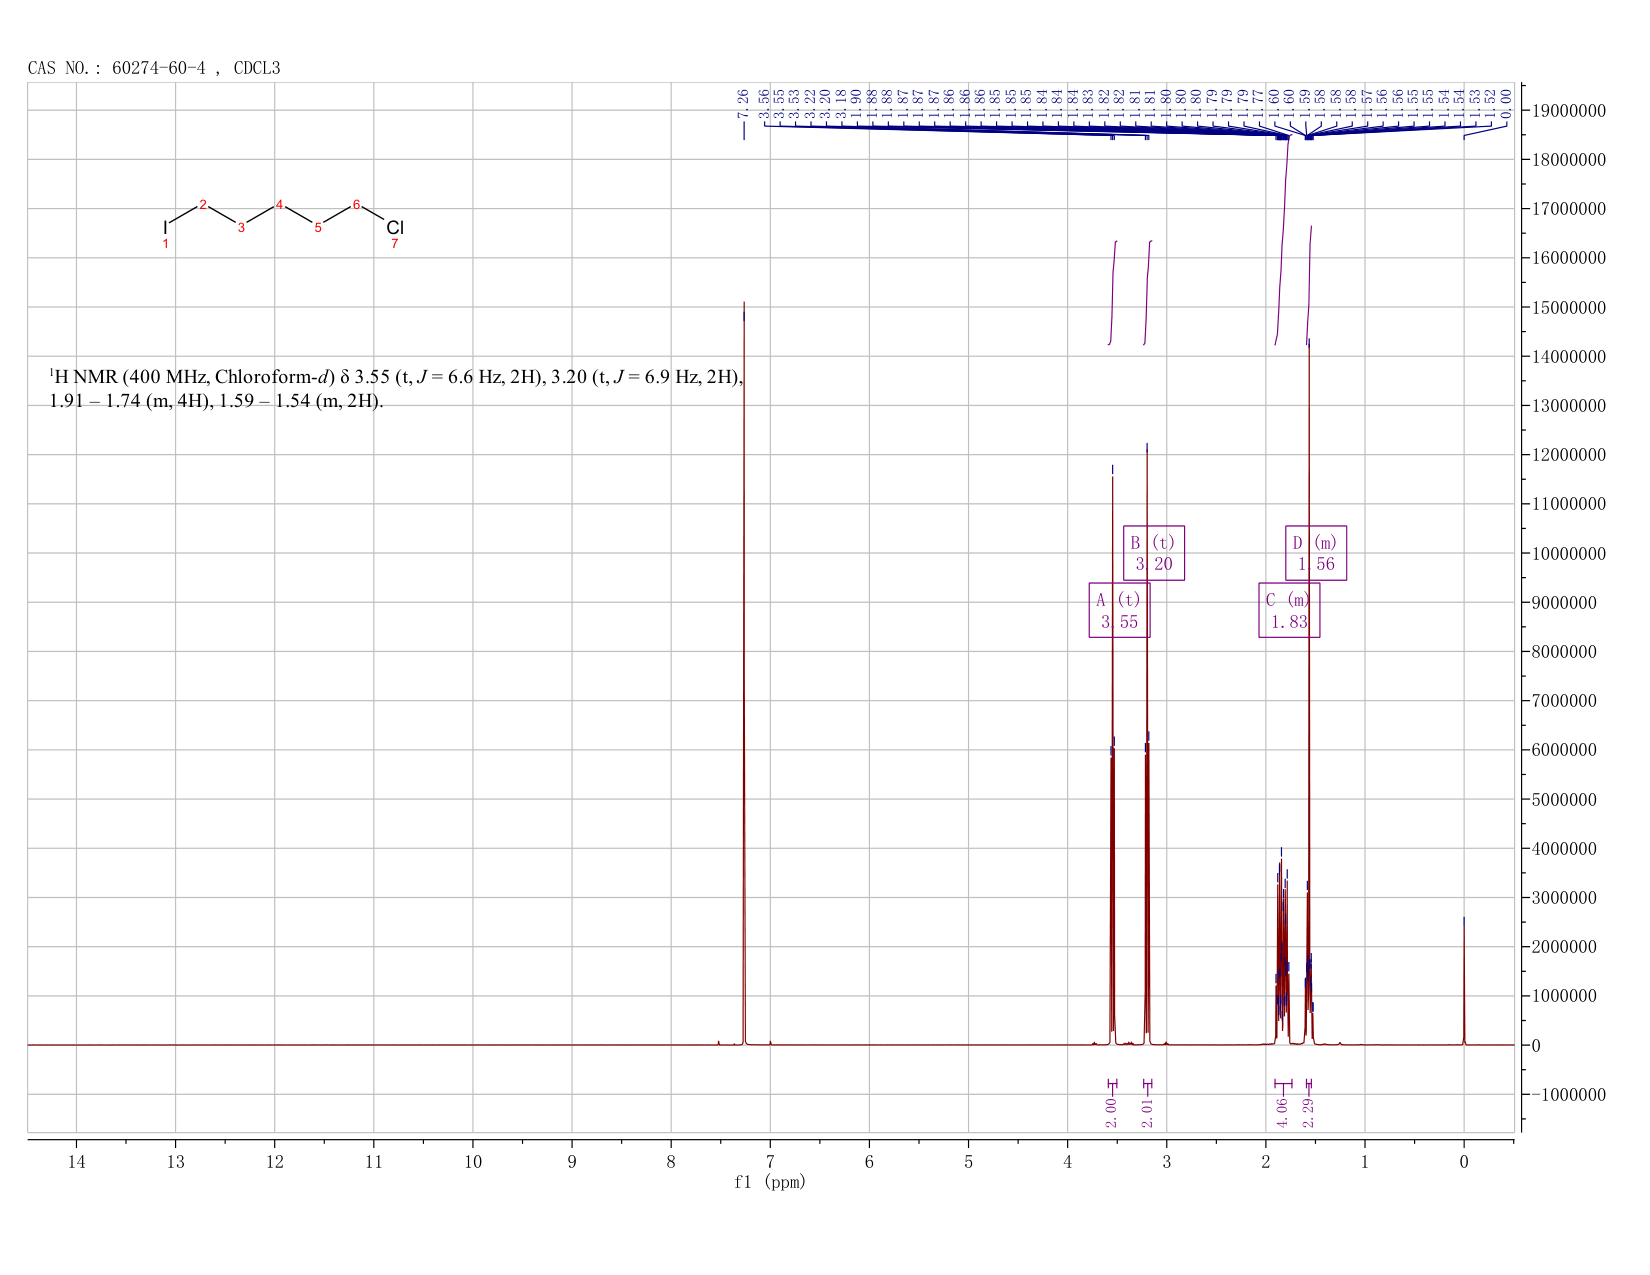Click the 14 ppm axis tick label
Image resolution: width=1650 pixels, height=1275 pixels.
[77, 1161]
